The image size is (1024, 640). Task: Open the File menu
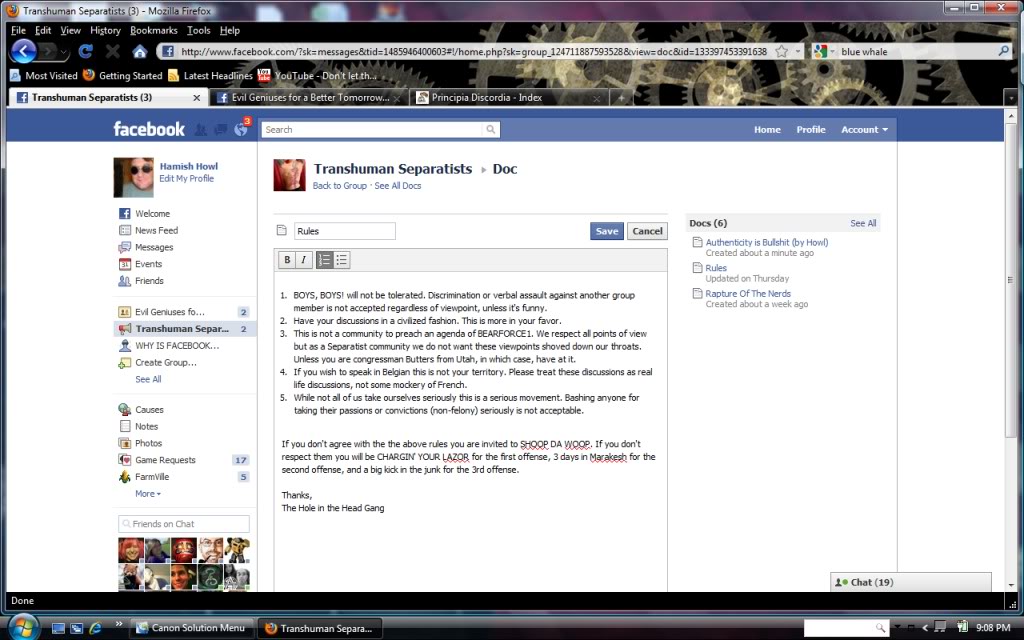tap(18, 30)
